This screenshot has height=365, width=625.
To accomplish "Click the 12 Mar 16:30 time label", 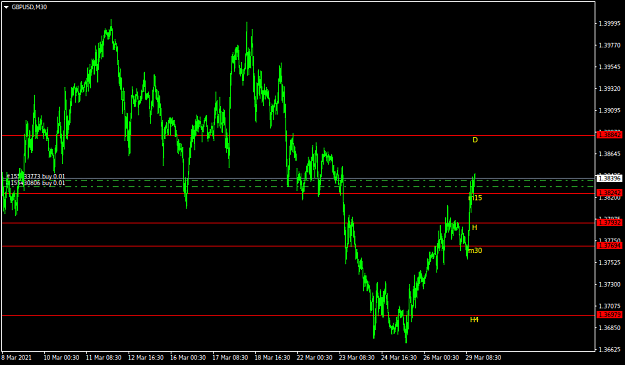I will 146,357.
